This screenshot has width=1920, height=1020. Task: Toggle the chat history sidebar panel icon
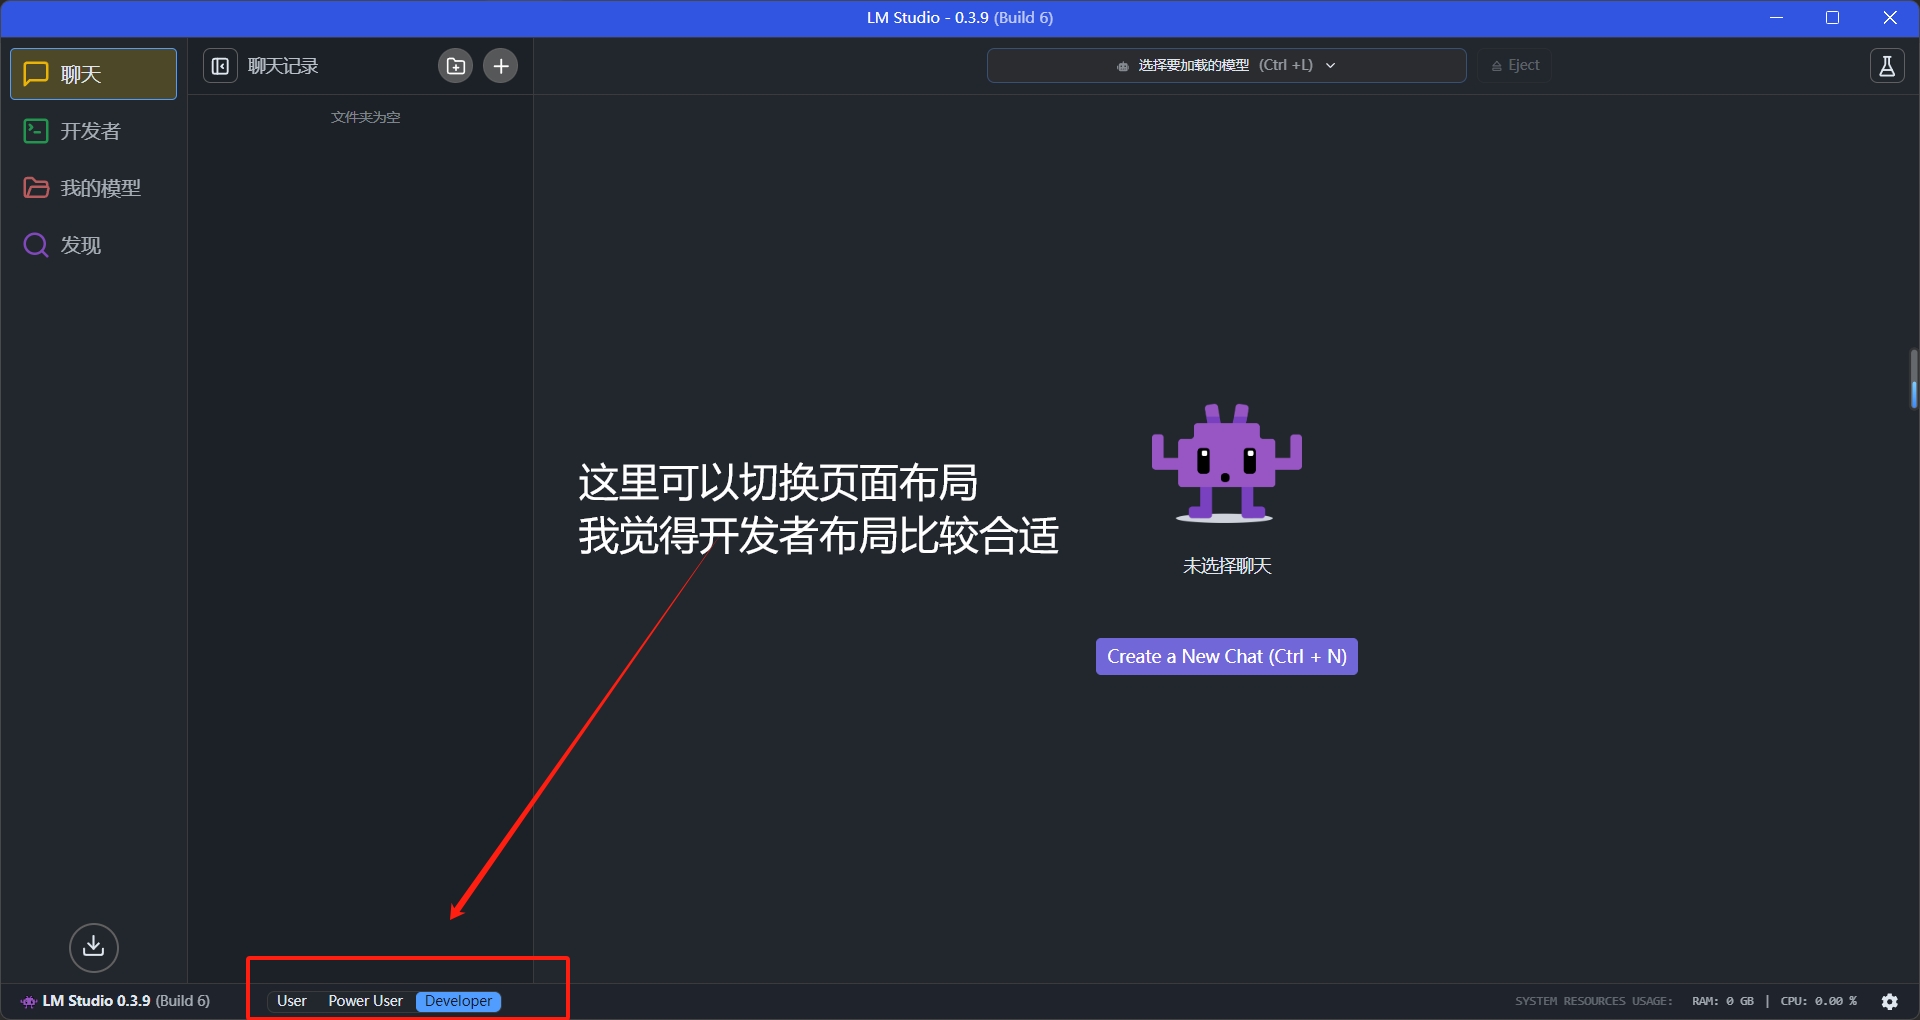[x=220, y=66]
